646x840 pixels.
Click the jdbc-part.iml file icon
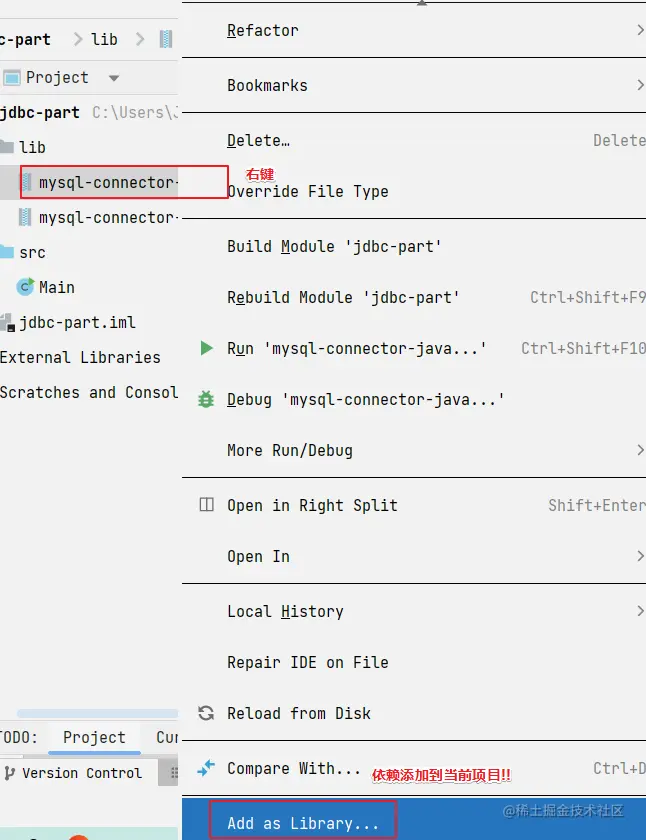point(8,322)
